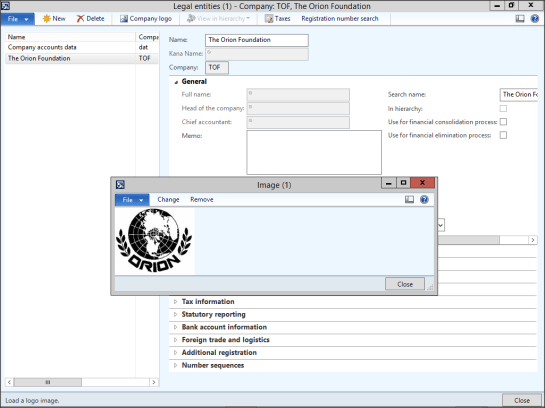545x408 pixels.
Task: Select the Company accounts data row
Action: pyautogui.click(x=82, y=47)
